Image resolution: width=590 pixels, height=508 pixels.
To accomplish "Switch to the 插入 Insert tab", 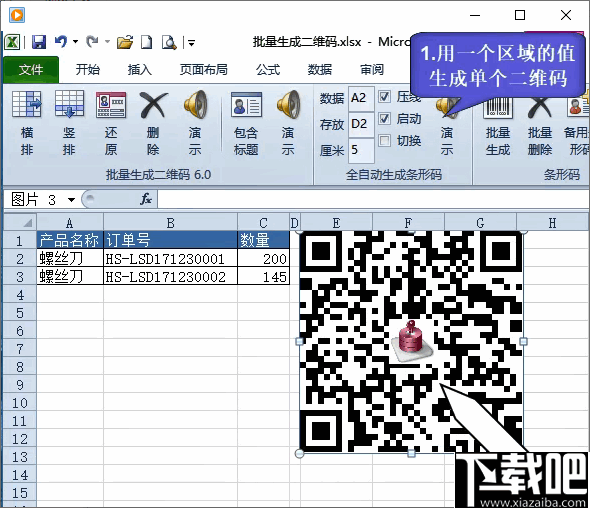I will click(x=140, y=70).
